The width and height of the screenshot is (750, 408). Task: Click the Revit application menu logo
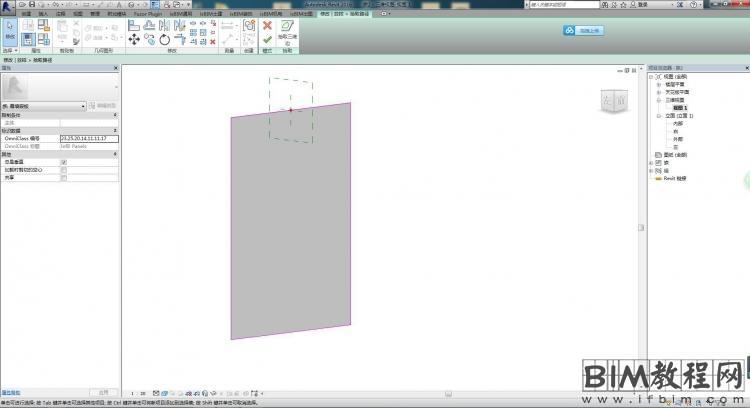pyautogui.click(x=8, y=6)
